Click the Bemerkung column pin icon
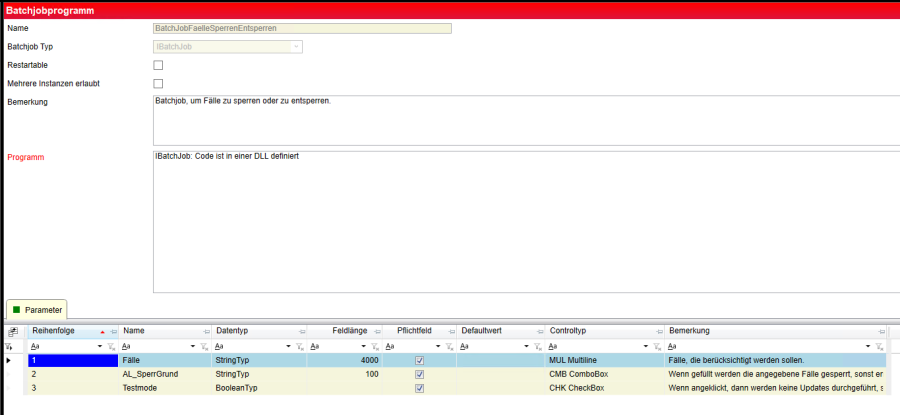This screenshot has width=900, height=415. click(x=880, y=331)
